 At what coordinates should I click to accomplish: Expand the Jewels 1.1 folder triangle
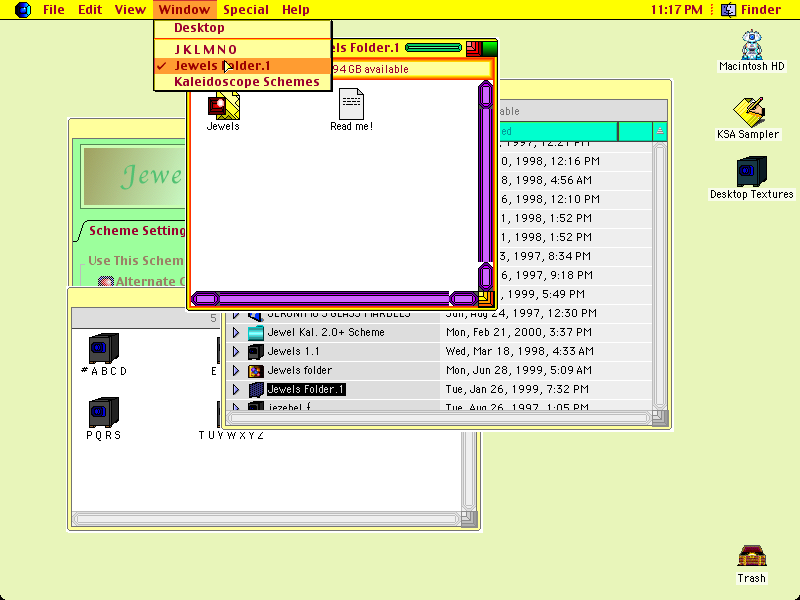[x=236, y=352]
